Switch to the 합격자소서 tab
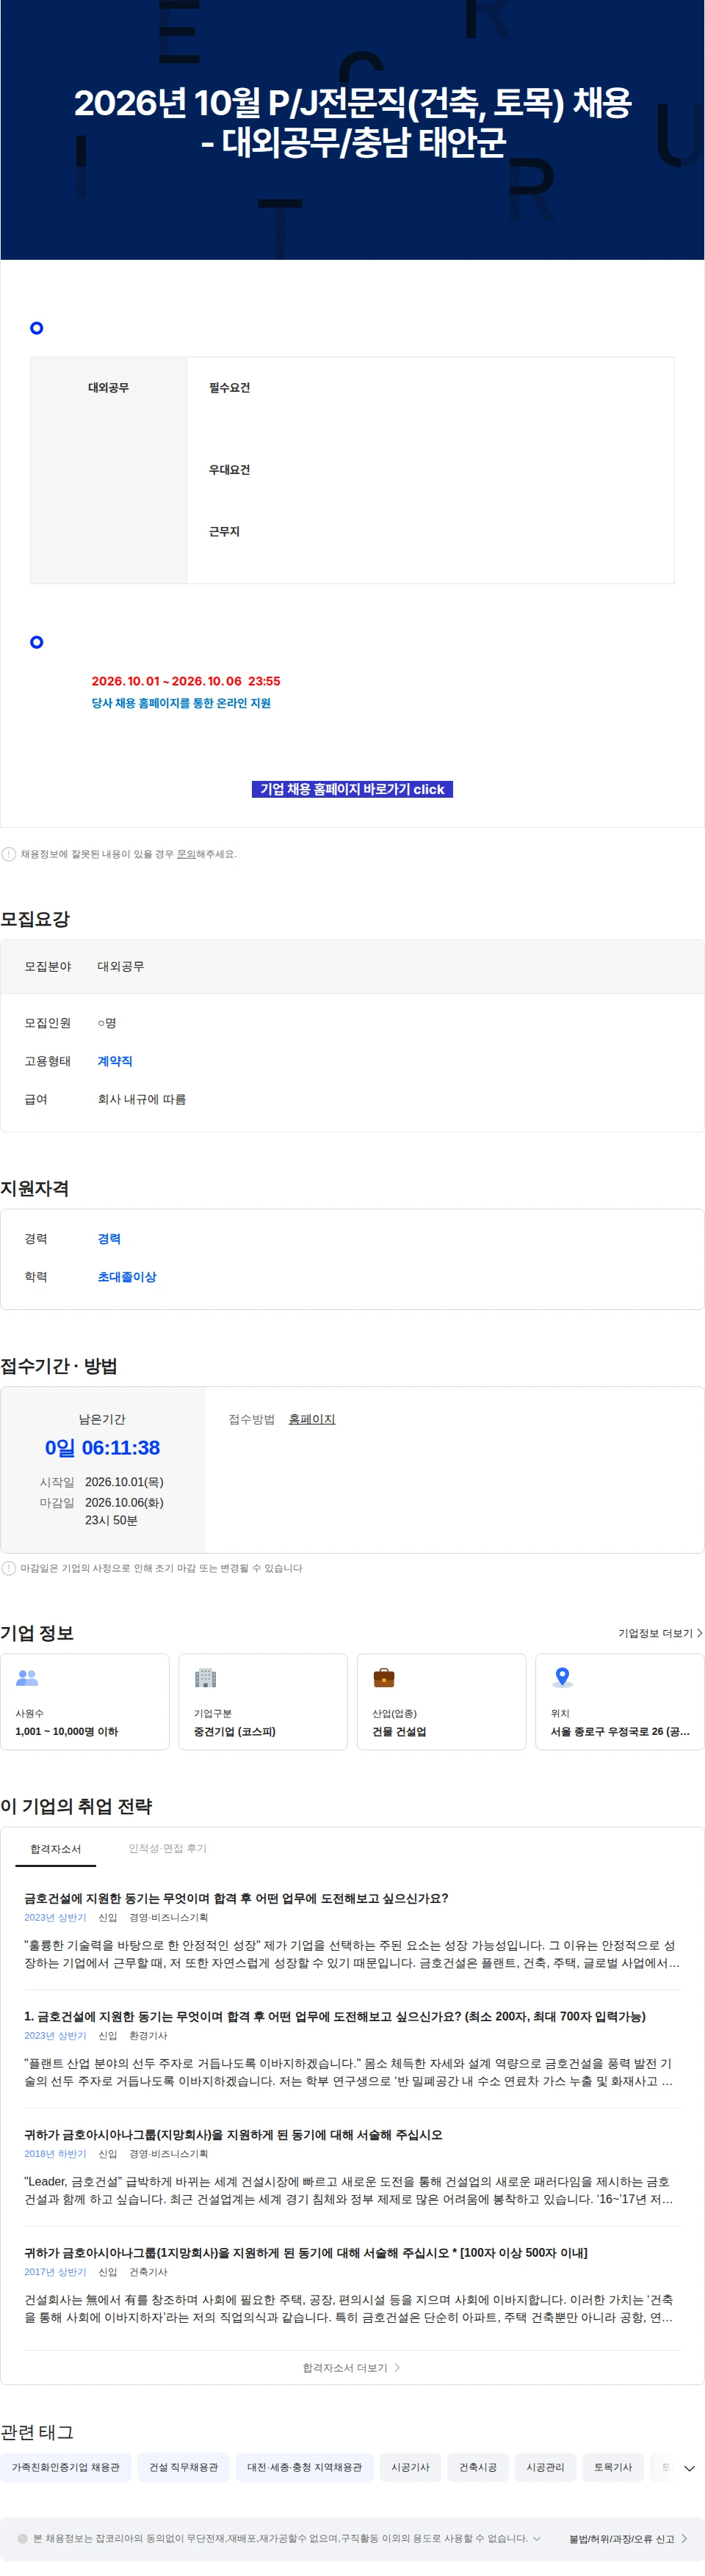This screenshot has width=705, height=2576. click(x=55, y=1849)
